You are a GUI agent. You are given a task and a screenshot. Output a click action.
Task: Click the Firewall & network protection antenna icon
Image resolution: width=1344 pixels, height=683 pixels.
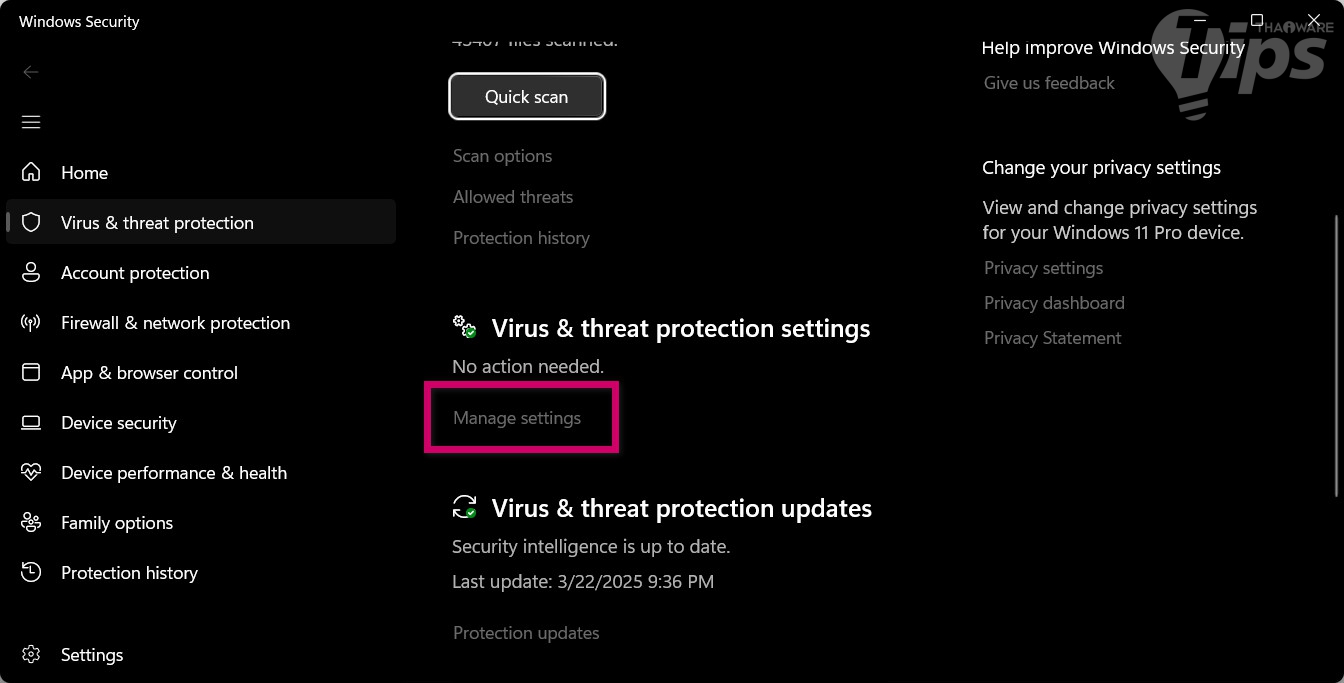[31, 322]
